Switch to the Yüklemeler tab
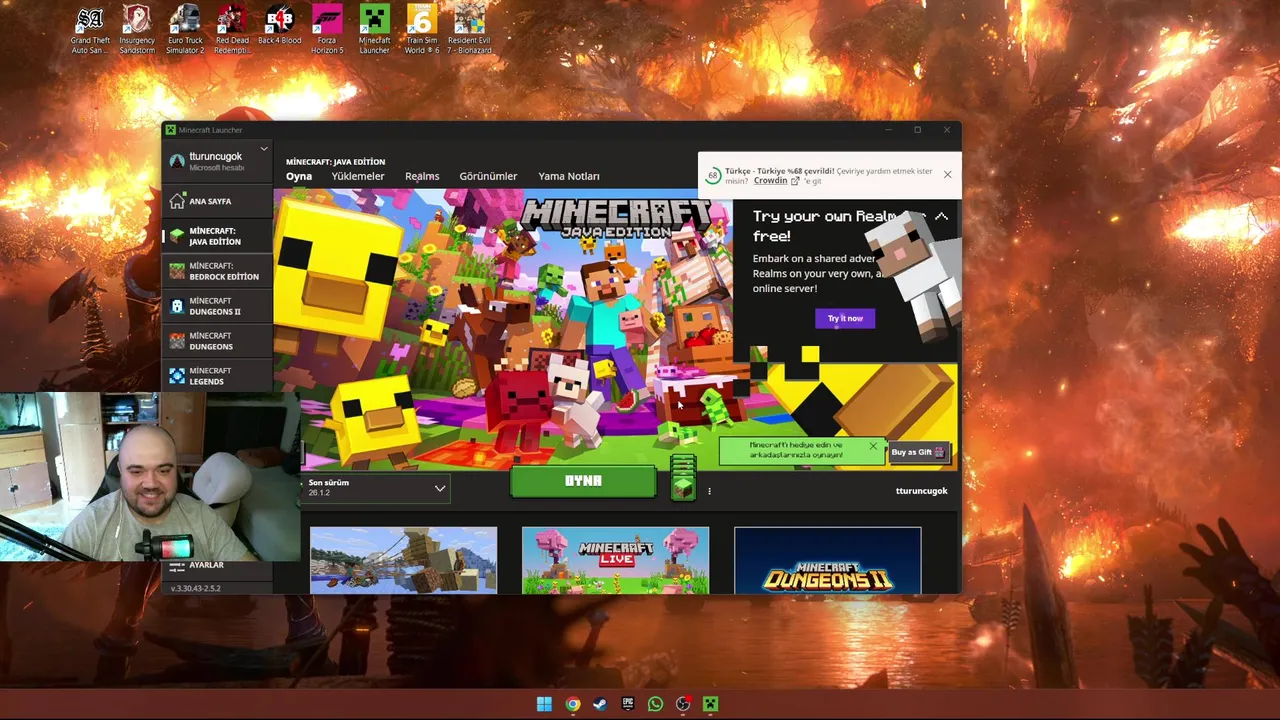1280x720 pixels. [x=358, y=176]
